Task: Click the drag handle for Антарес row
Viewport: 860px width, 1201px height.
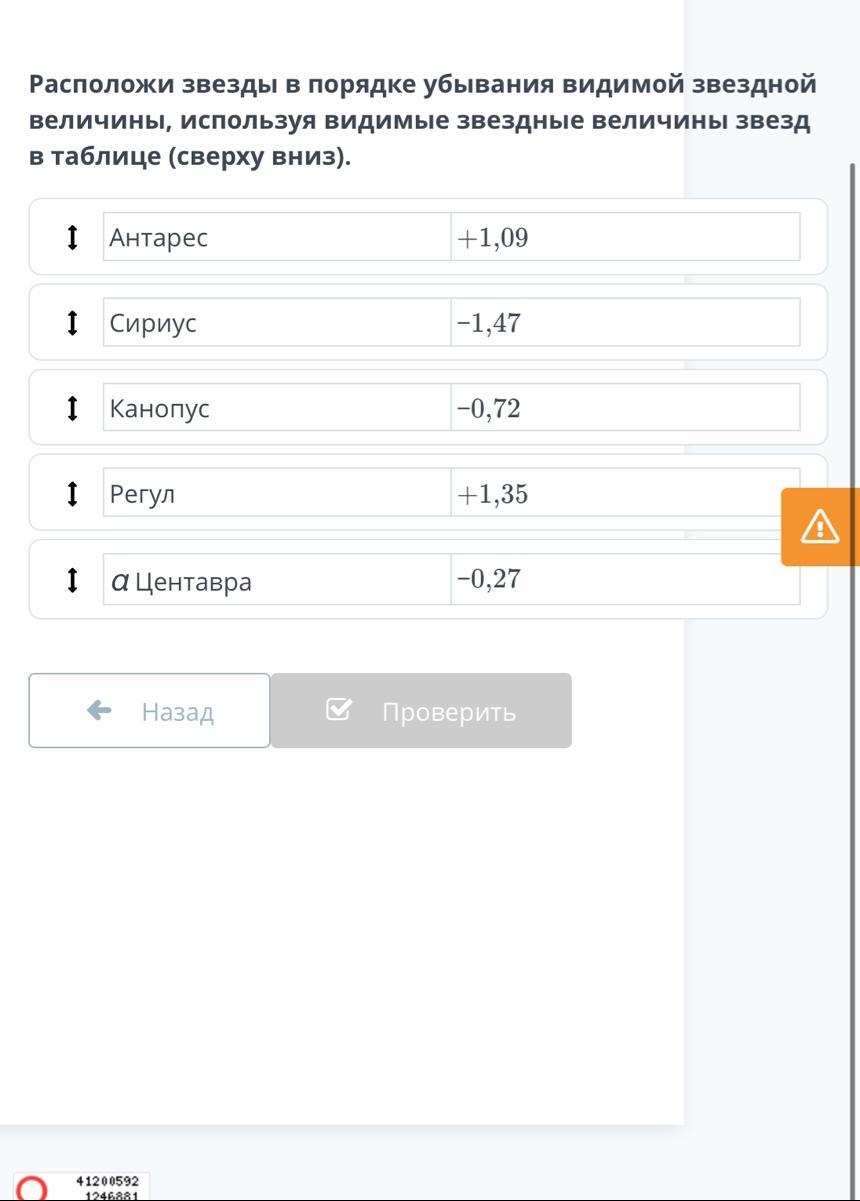Action: click(71, 237)
